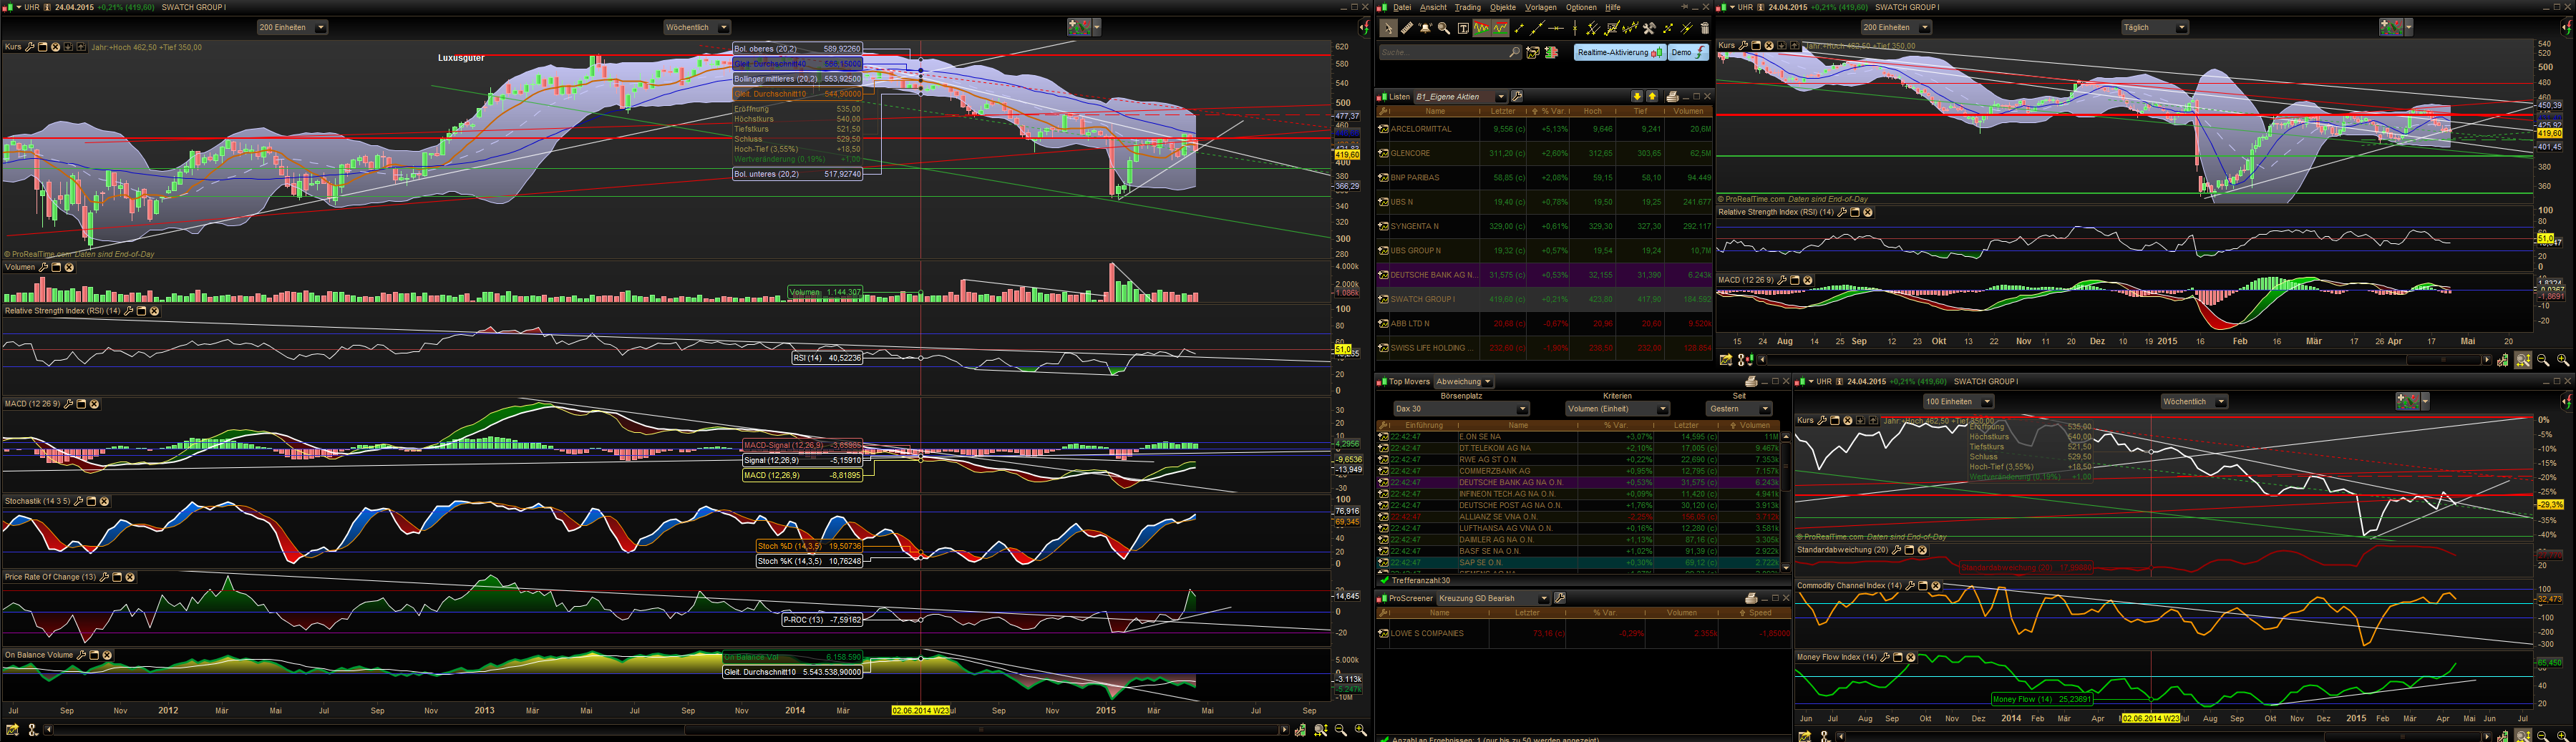Click the Demo button

[x=1688, y=53]
